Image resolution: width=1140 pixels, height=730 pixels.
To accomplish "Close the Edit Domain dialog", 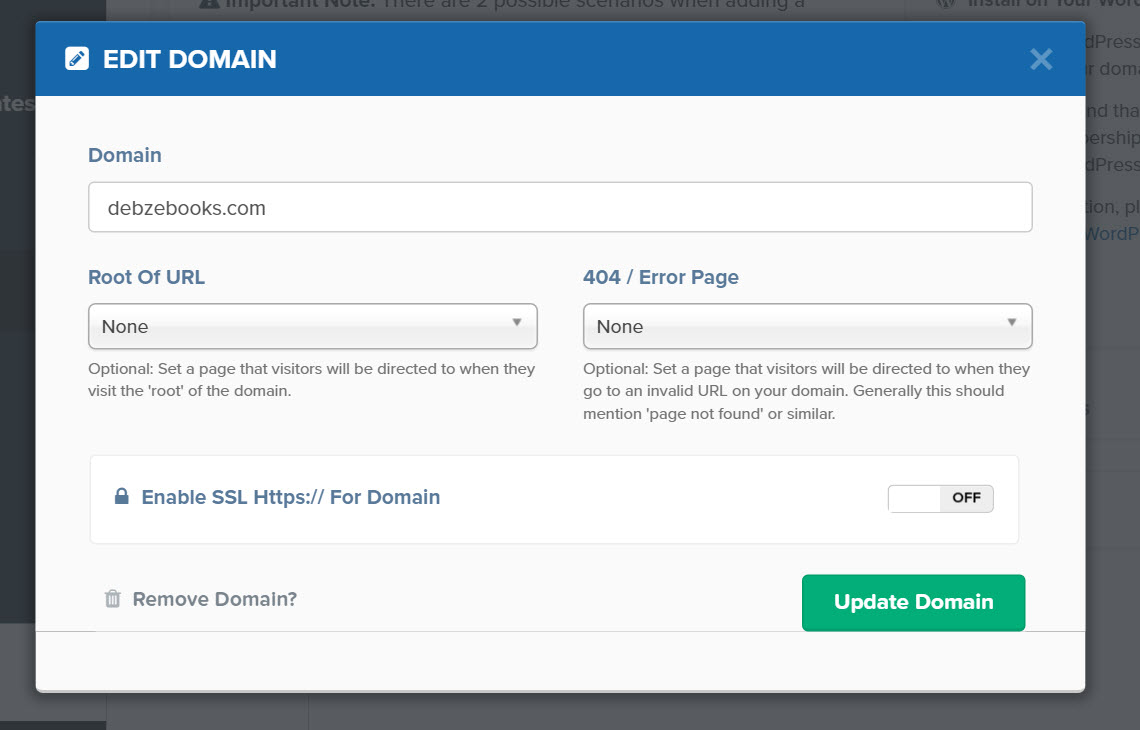I will (1041, 59).
